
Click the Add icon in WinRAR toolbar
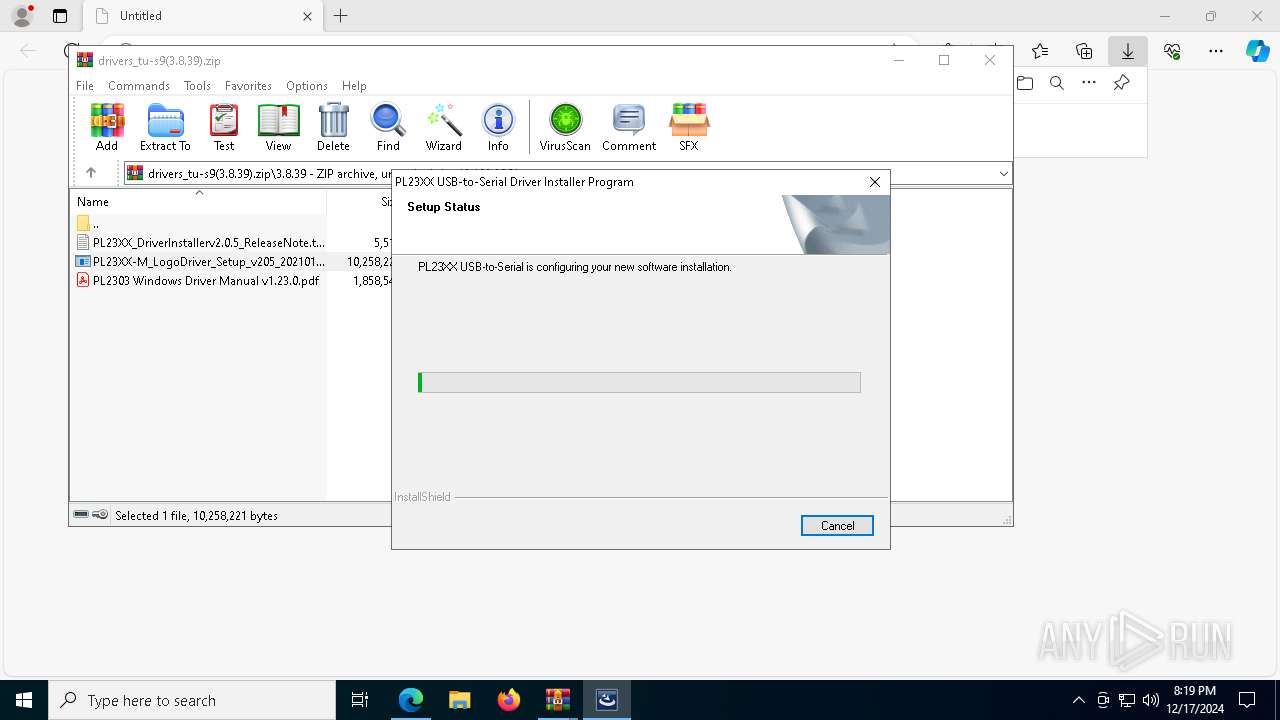(x=107, y=127)
